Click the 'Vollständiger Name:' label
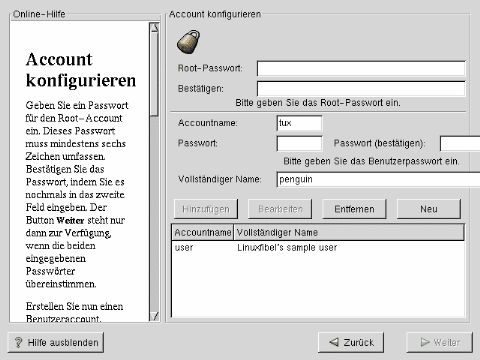 point(220,179)
